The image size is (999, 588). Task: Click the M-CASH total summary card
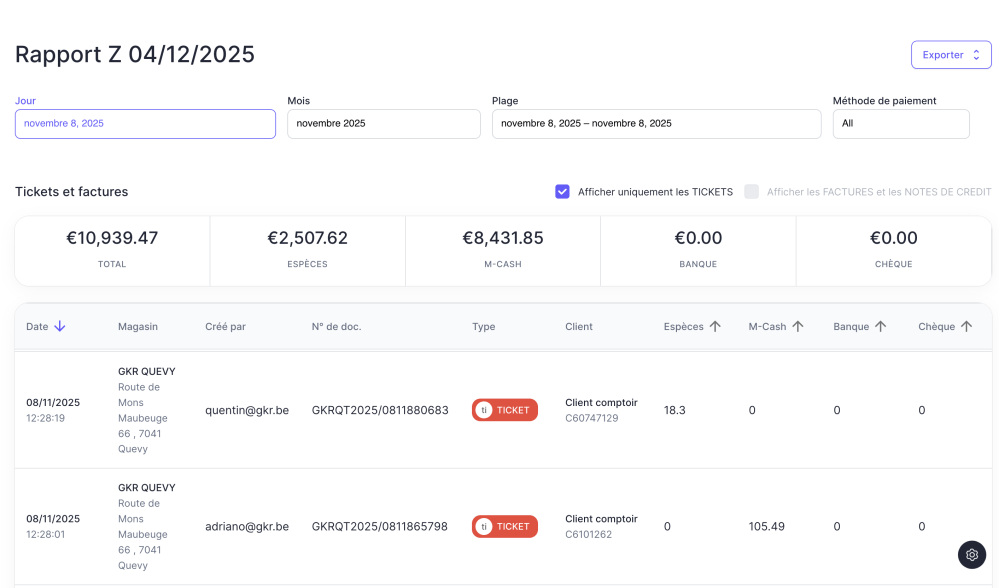click(502, 249)
